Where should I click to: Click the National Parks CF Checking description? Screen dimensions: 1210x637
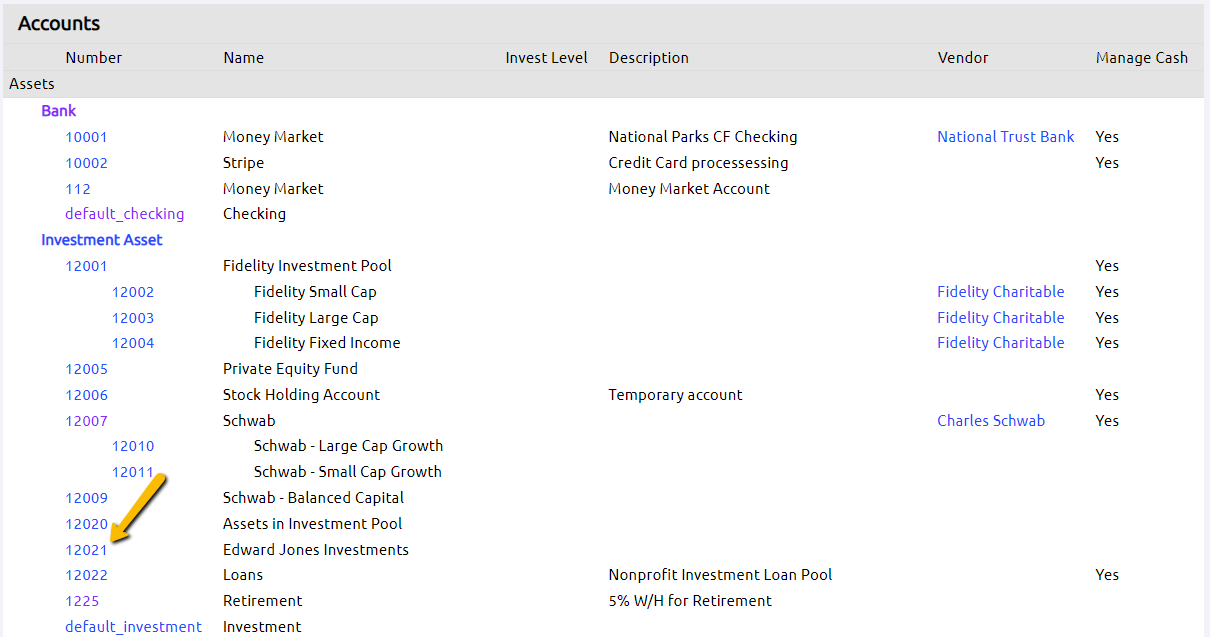click(x=703, y=137)
